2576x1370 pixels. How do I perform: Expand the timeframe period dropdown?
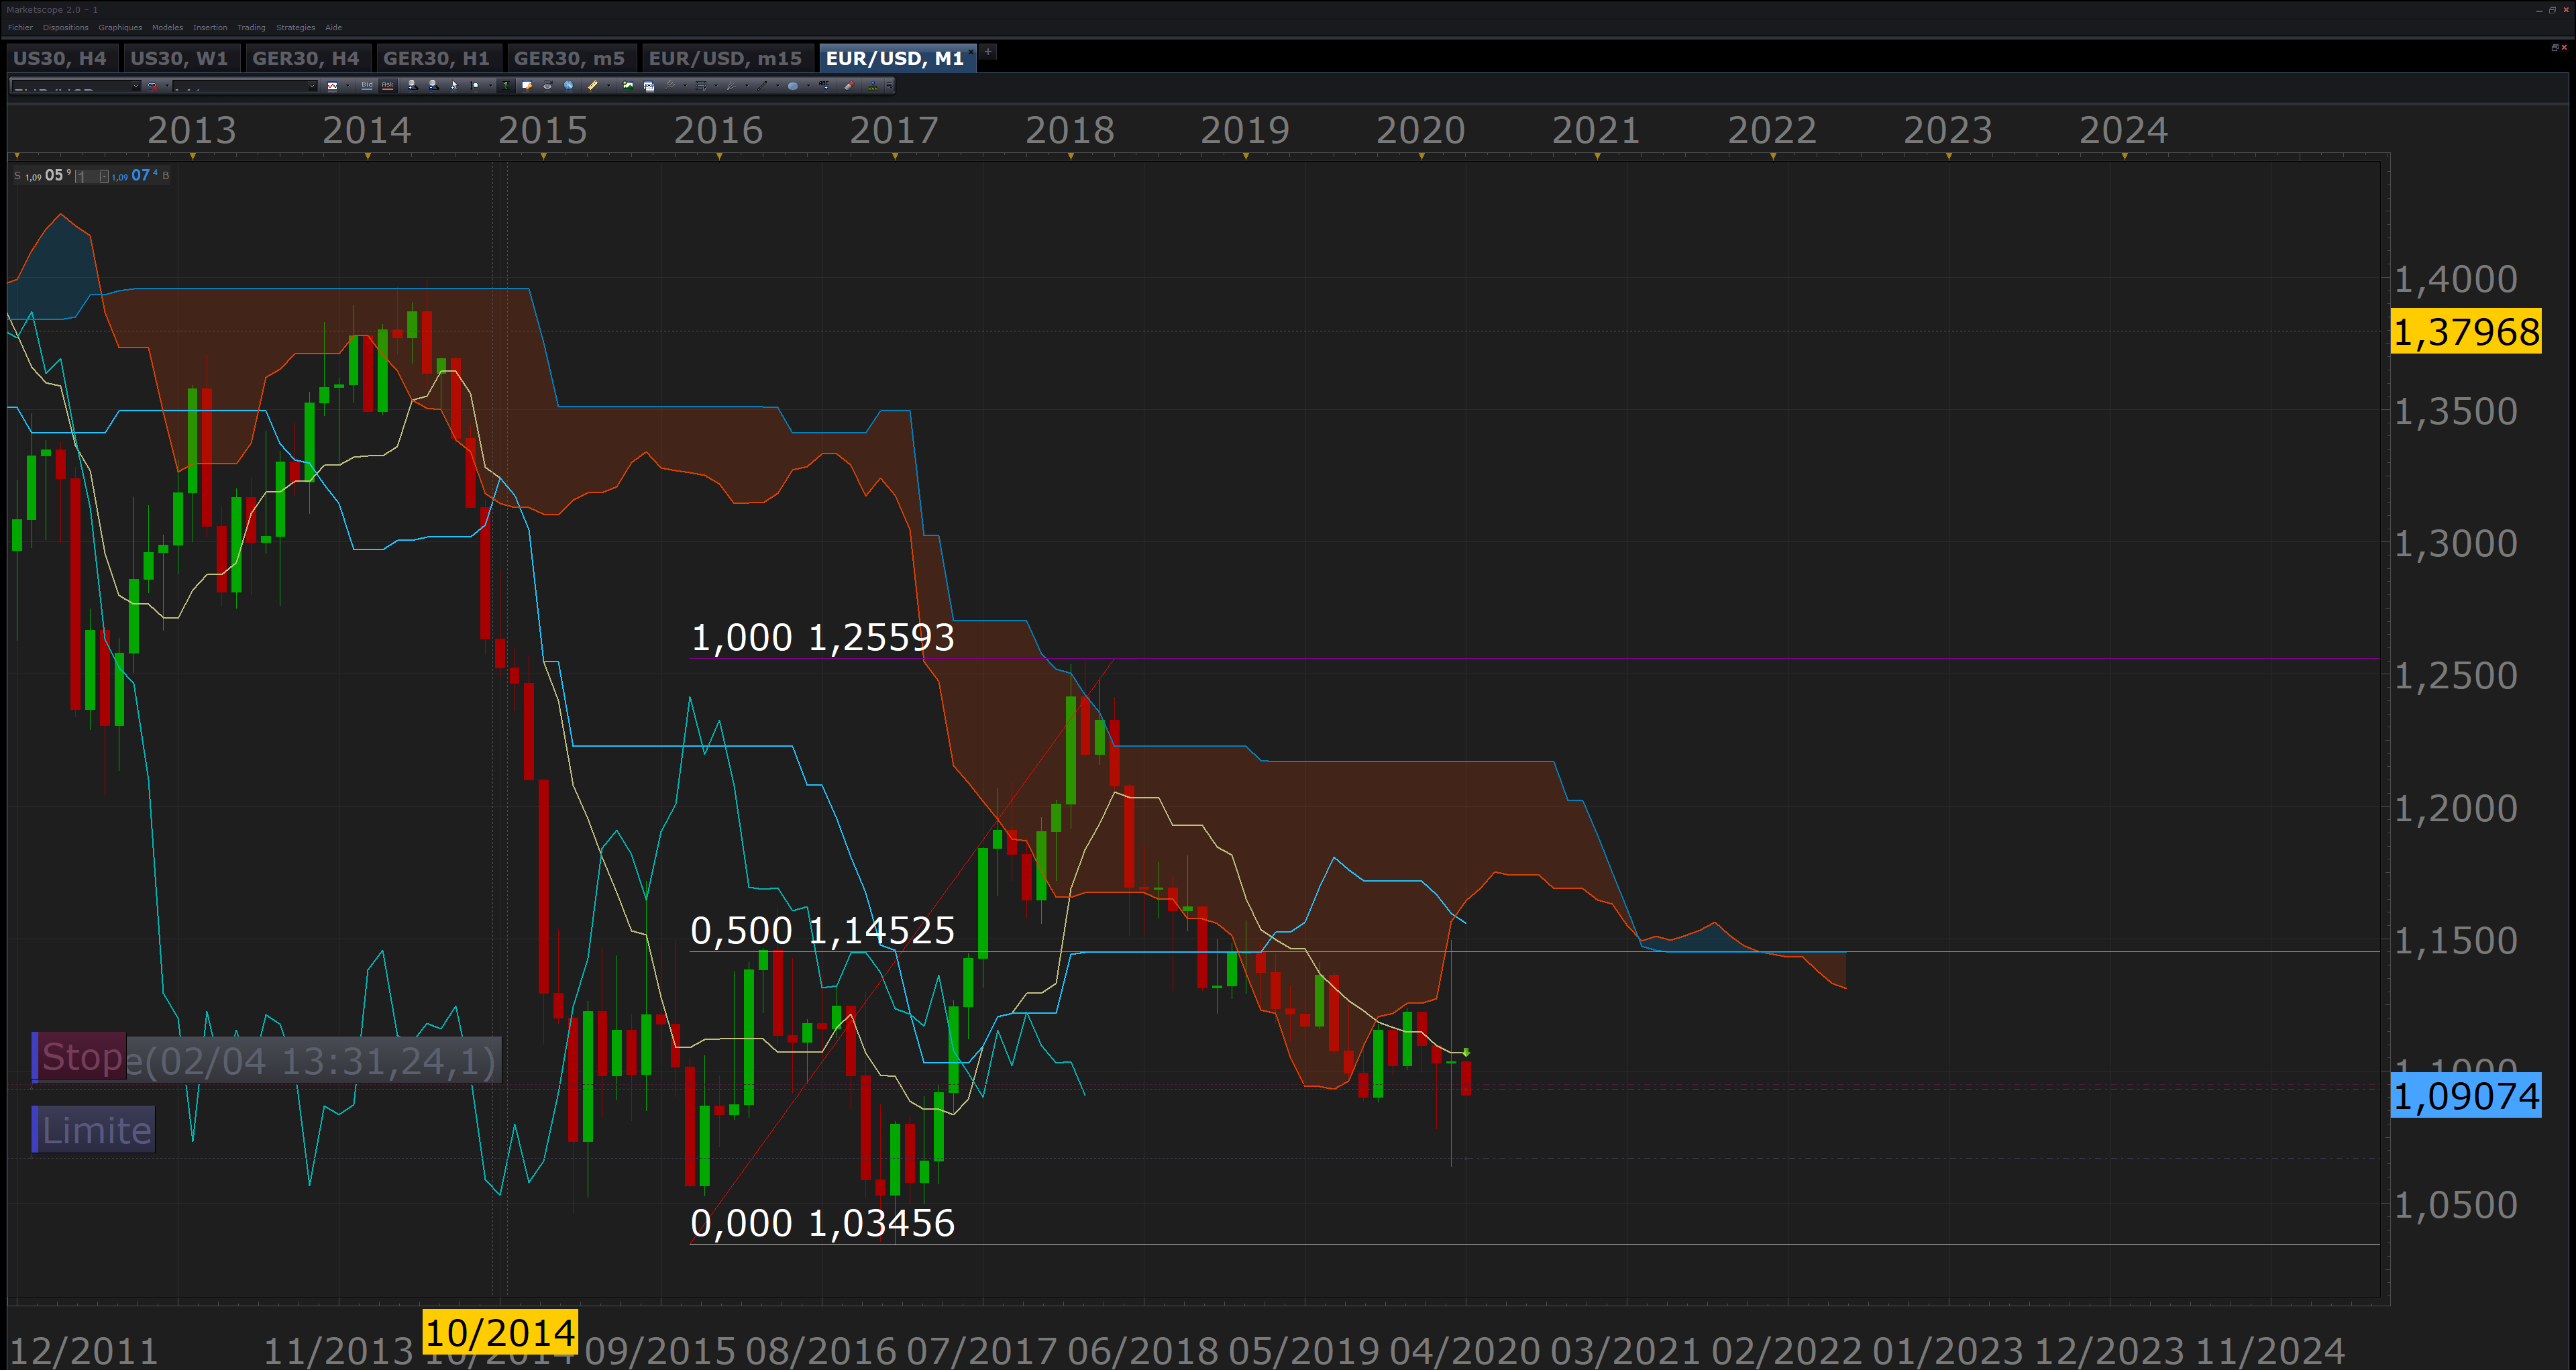pos(312,86)
